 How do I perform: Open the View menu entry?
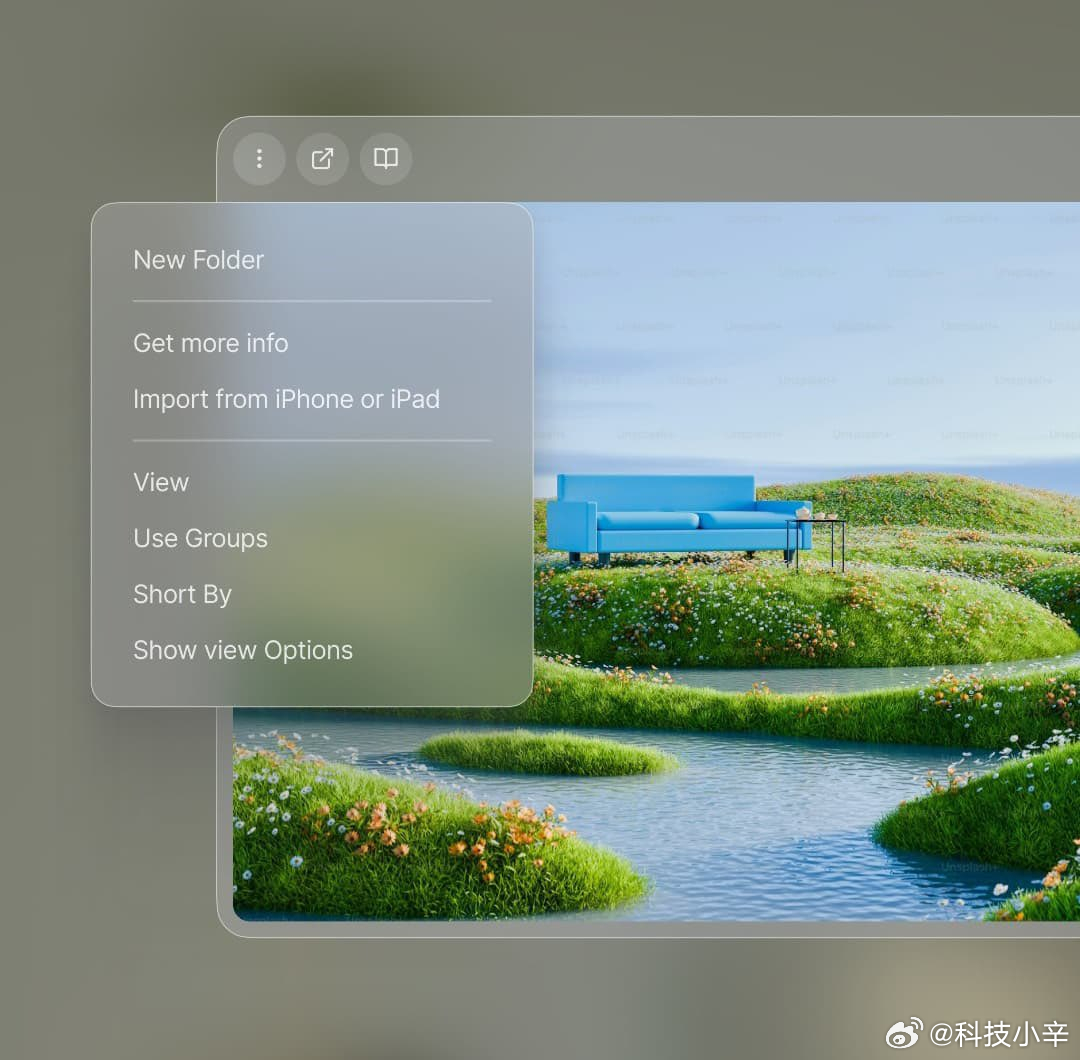[x=161, y=482]
